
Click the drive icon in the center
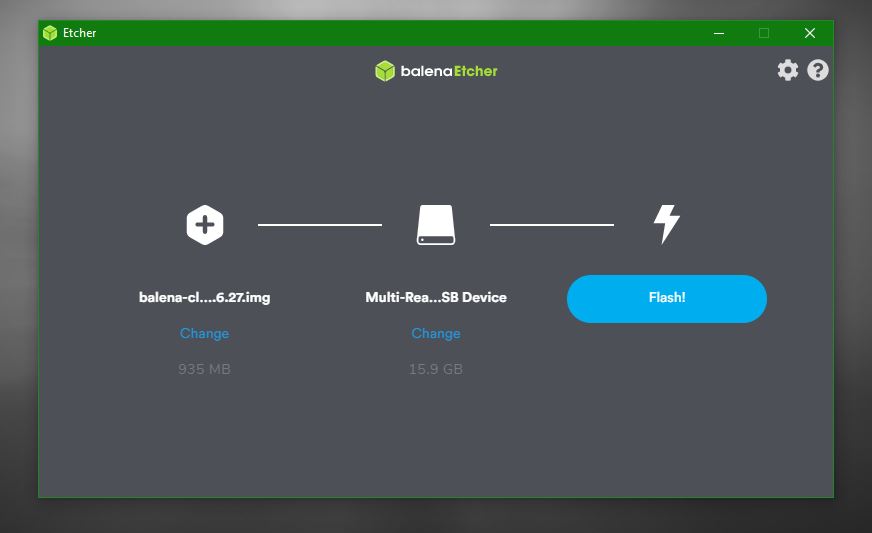436,225
